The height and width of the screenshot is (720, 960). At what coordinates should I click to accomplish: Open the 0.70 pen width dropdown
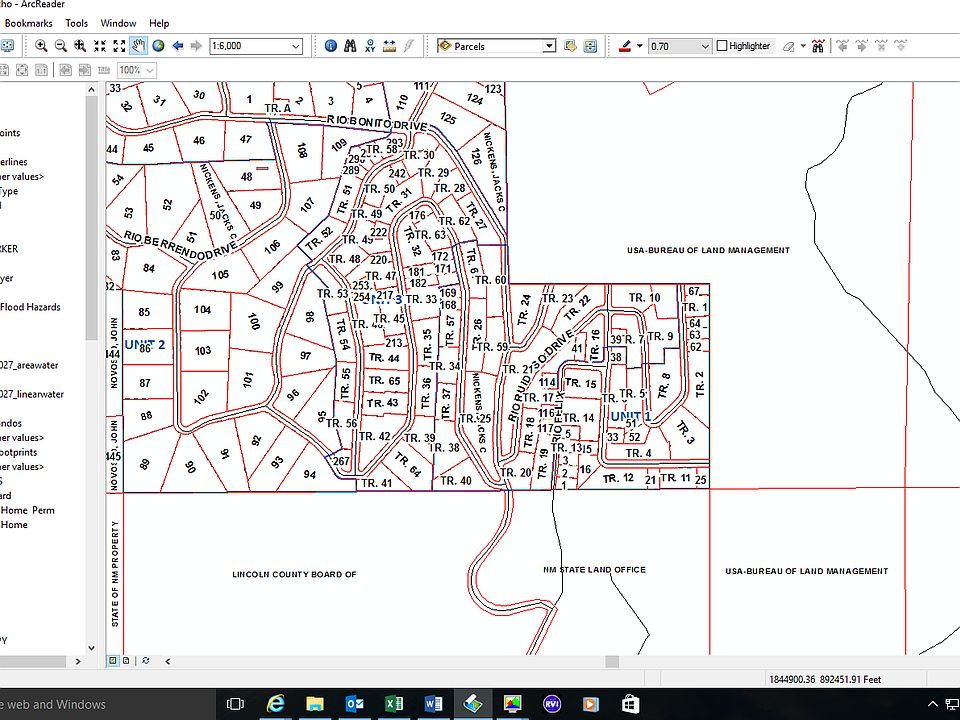706,46
